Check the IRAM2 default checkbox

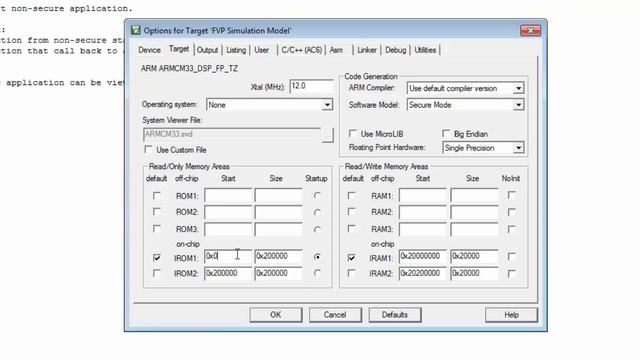tap(351, 273)
